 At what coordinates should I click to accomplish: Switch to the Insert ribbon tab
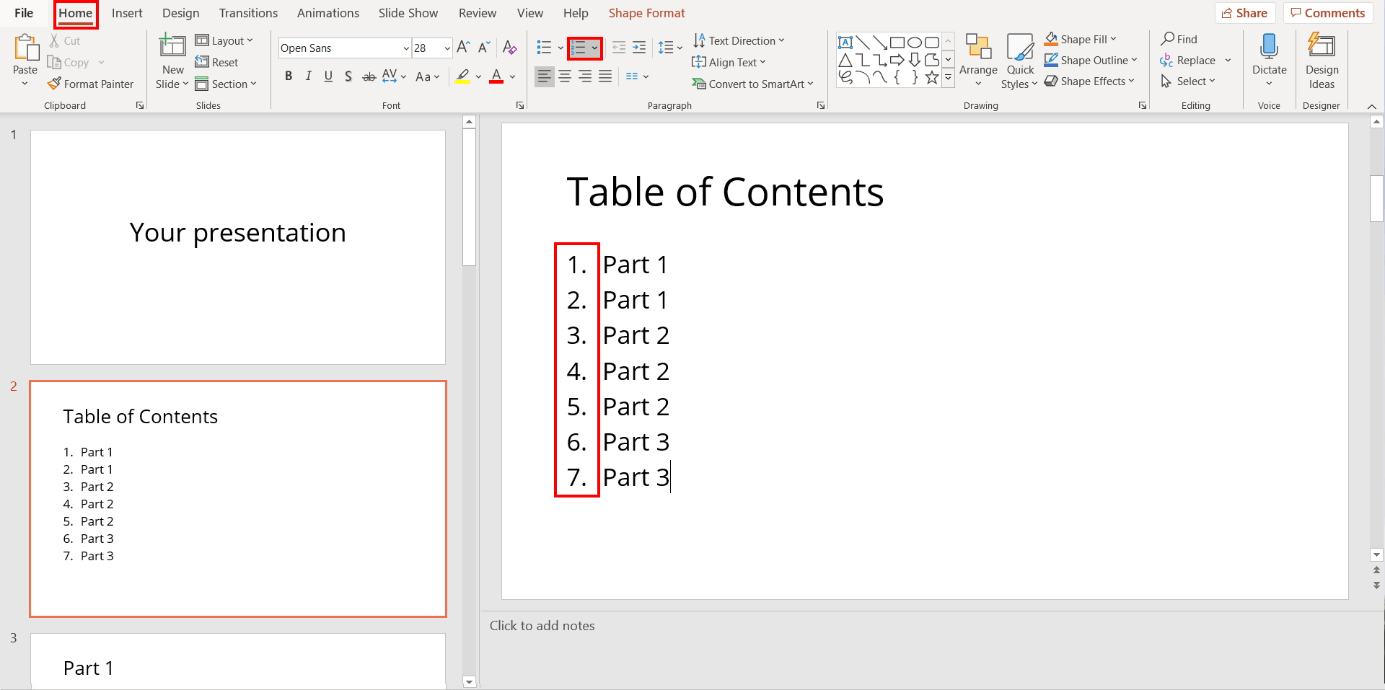coord(127,13)
